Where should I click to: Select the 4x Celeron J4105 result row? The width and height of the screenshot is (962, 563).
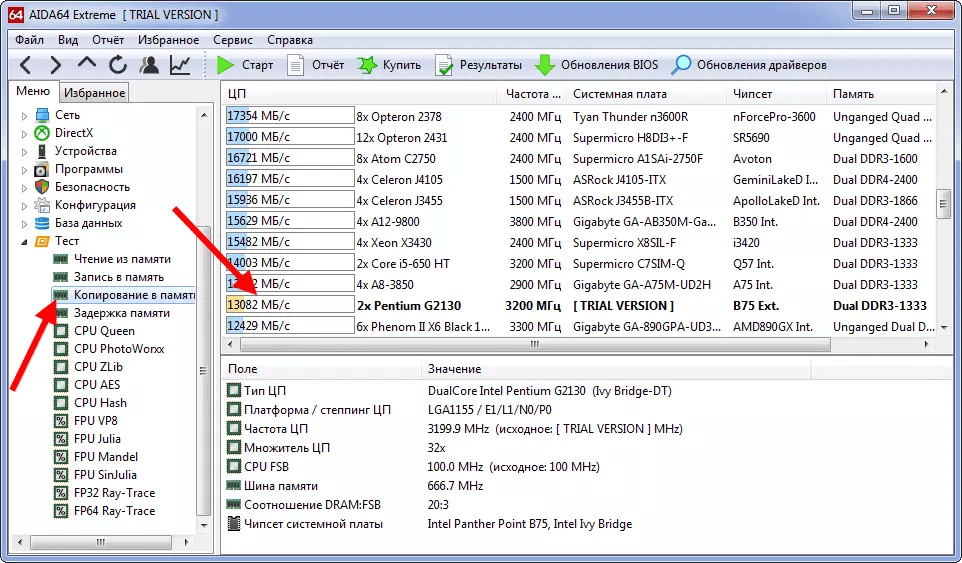click(x=579, y=180)
